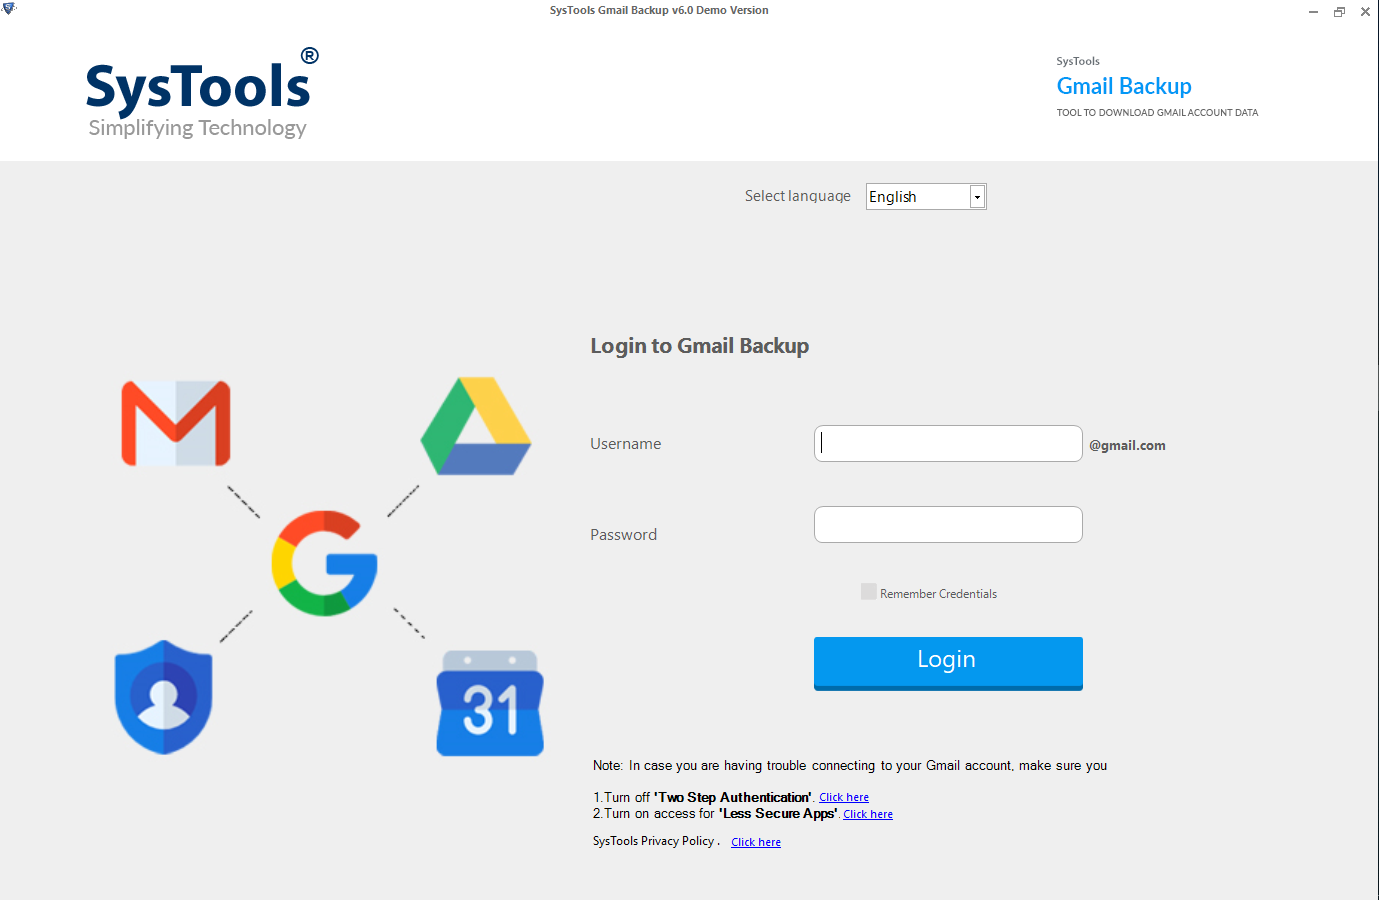Viewport: 1379px width, 900px height.
Task: Close the SysTools Gmail Backup window
Action: tap(1365, 12)
